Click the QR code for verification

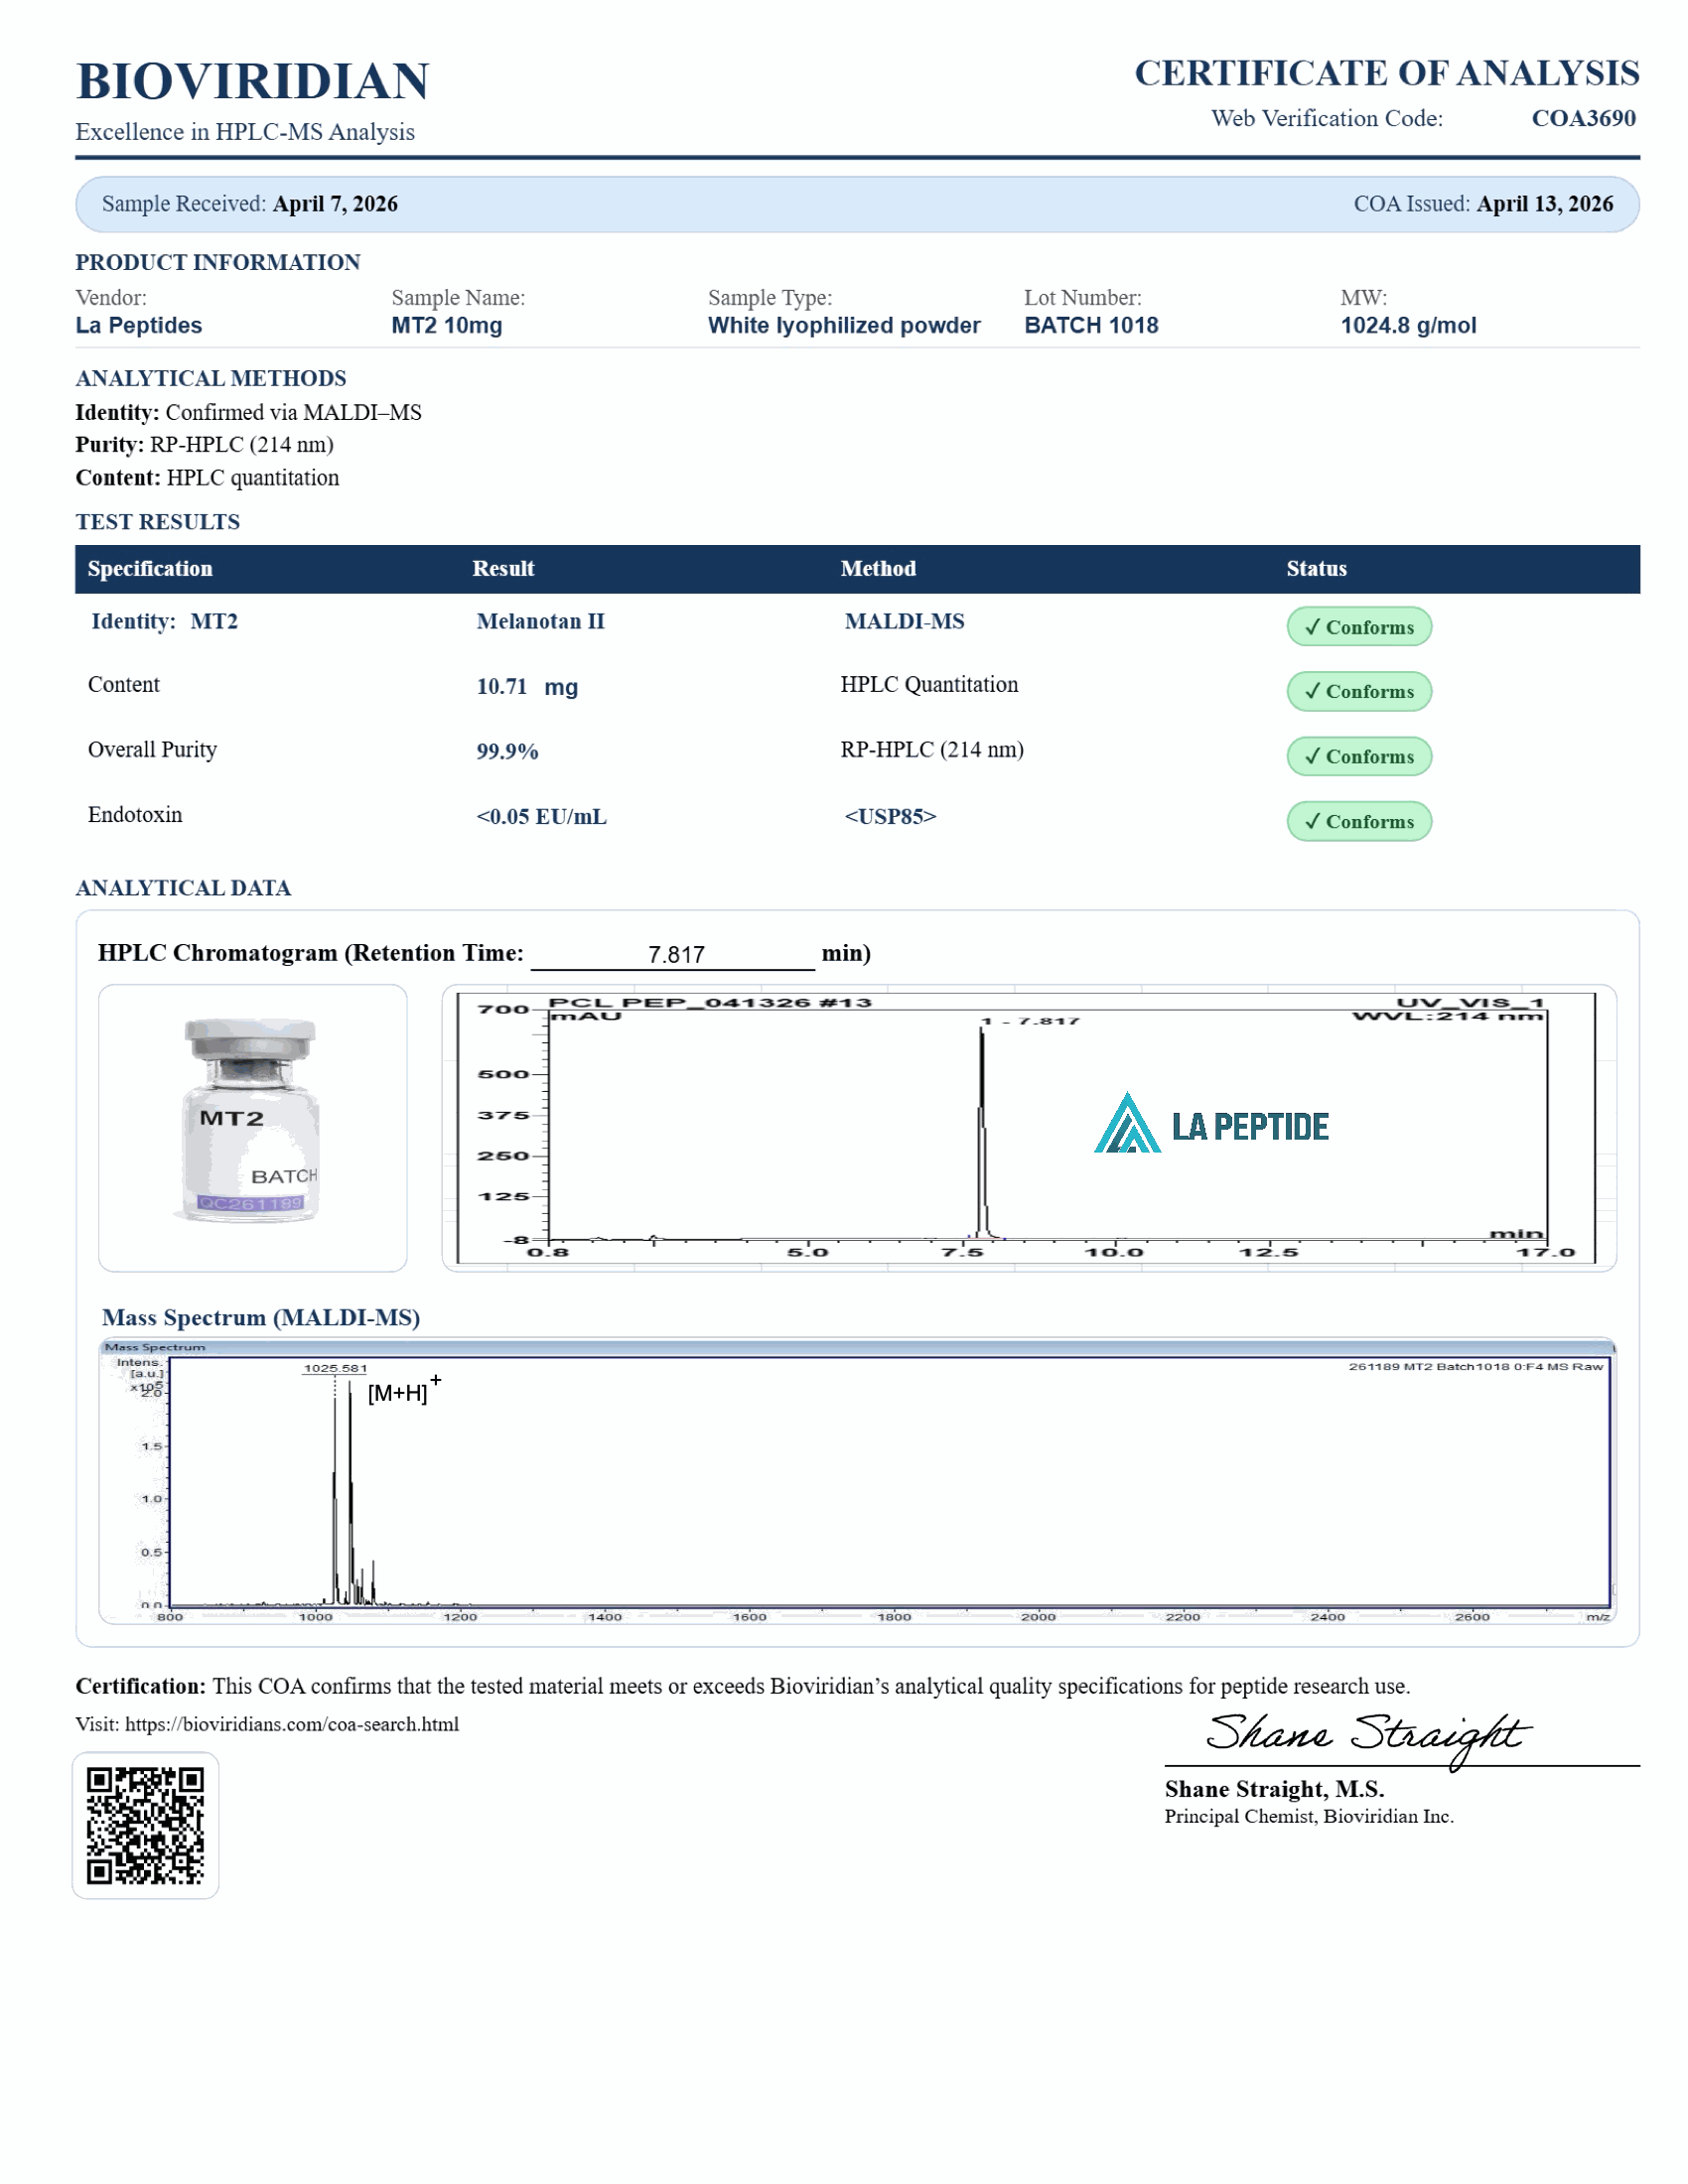[x=145, y=1825]
